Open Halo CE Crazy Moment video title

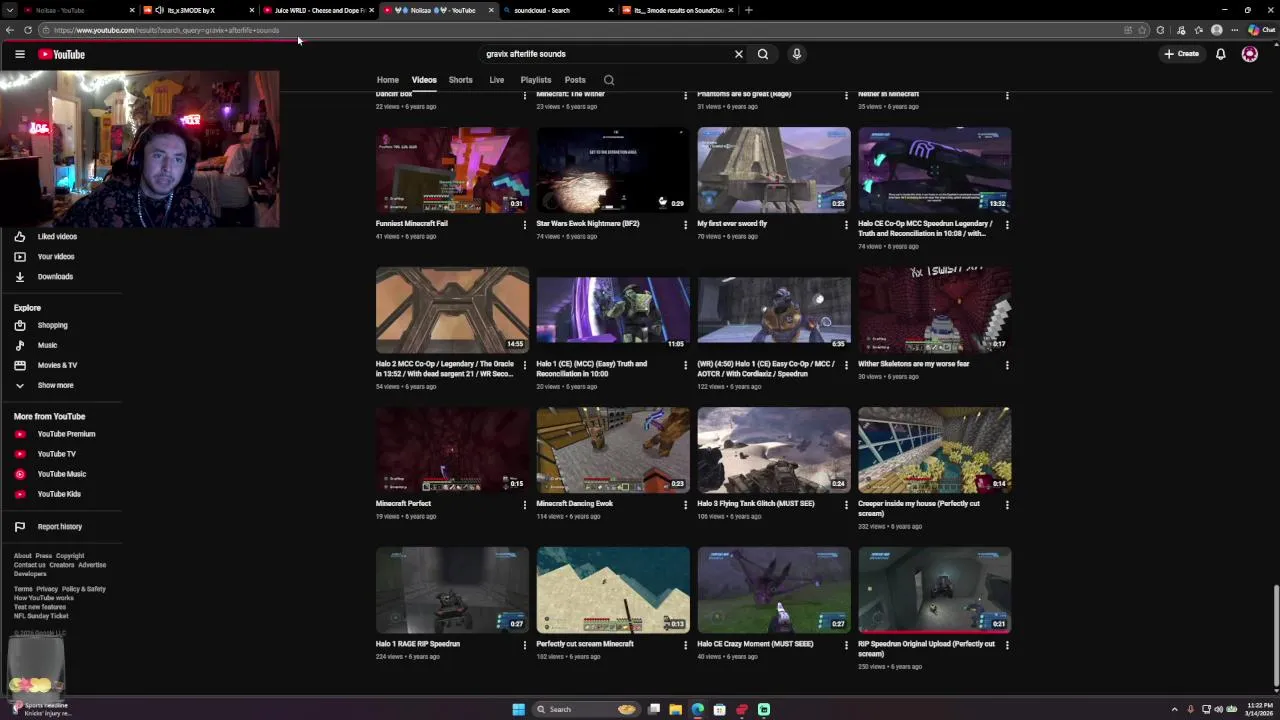click(755, 644)
